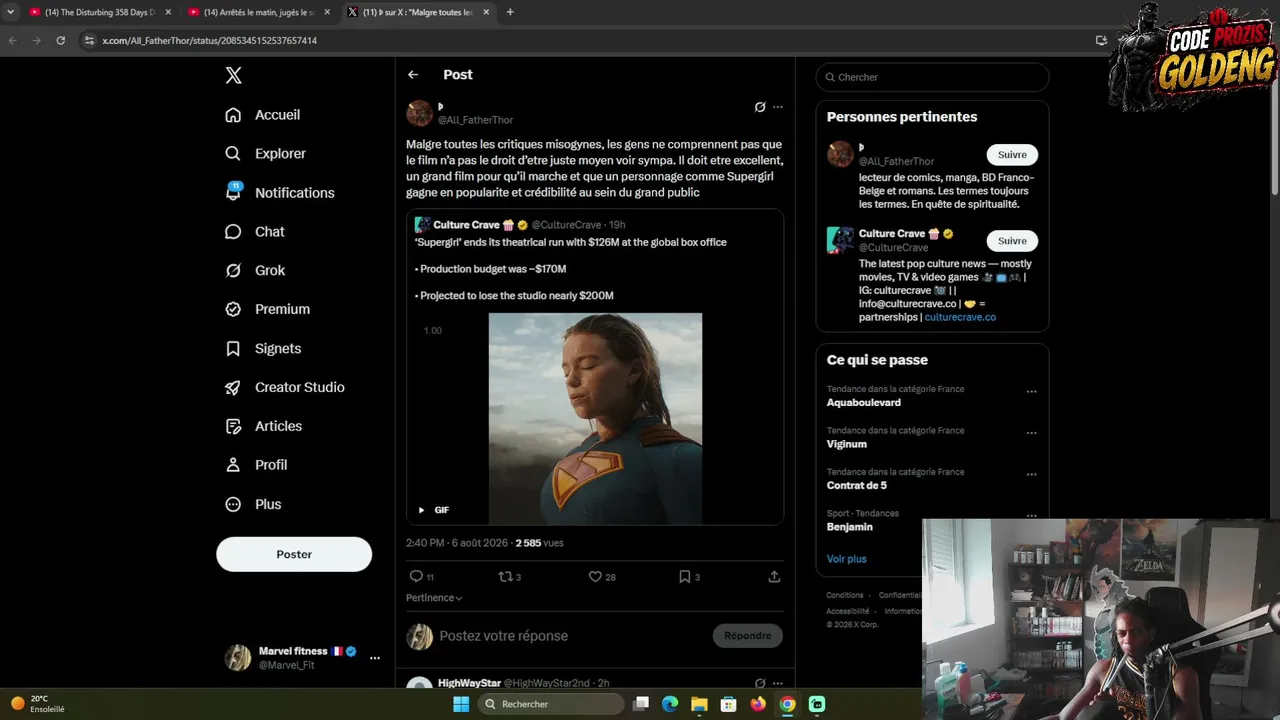This screenshot has height=720, width=1280.
Task: Click the reply bubble icon with 11
Action: (x=416, y=577)
